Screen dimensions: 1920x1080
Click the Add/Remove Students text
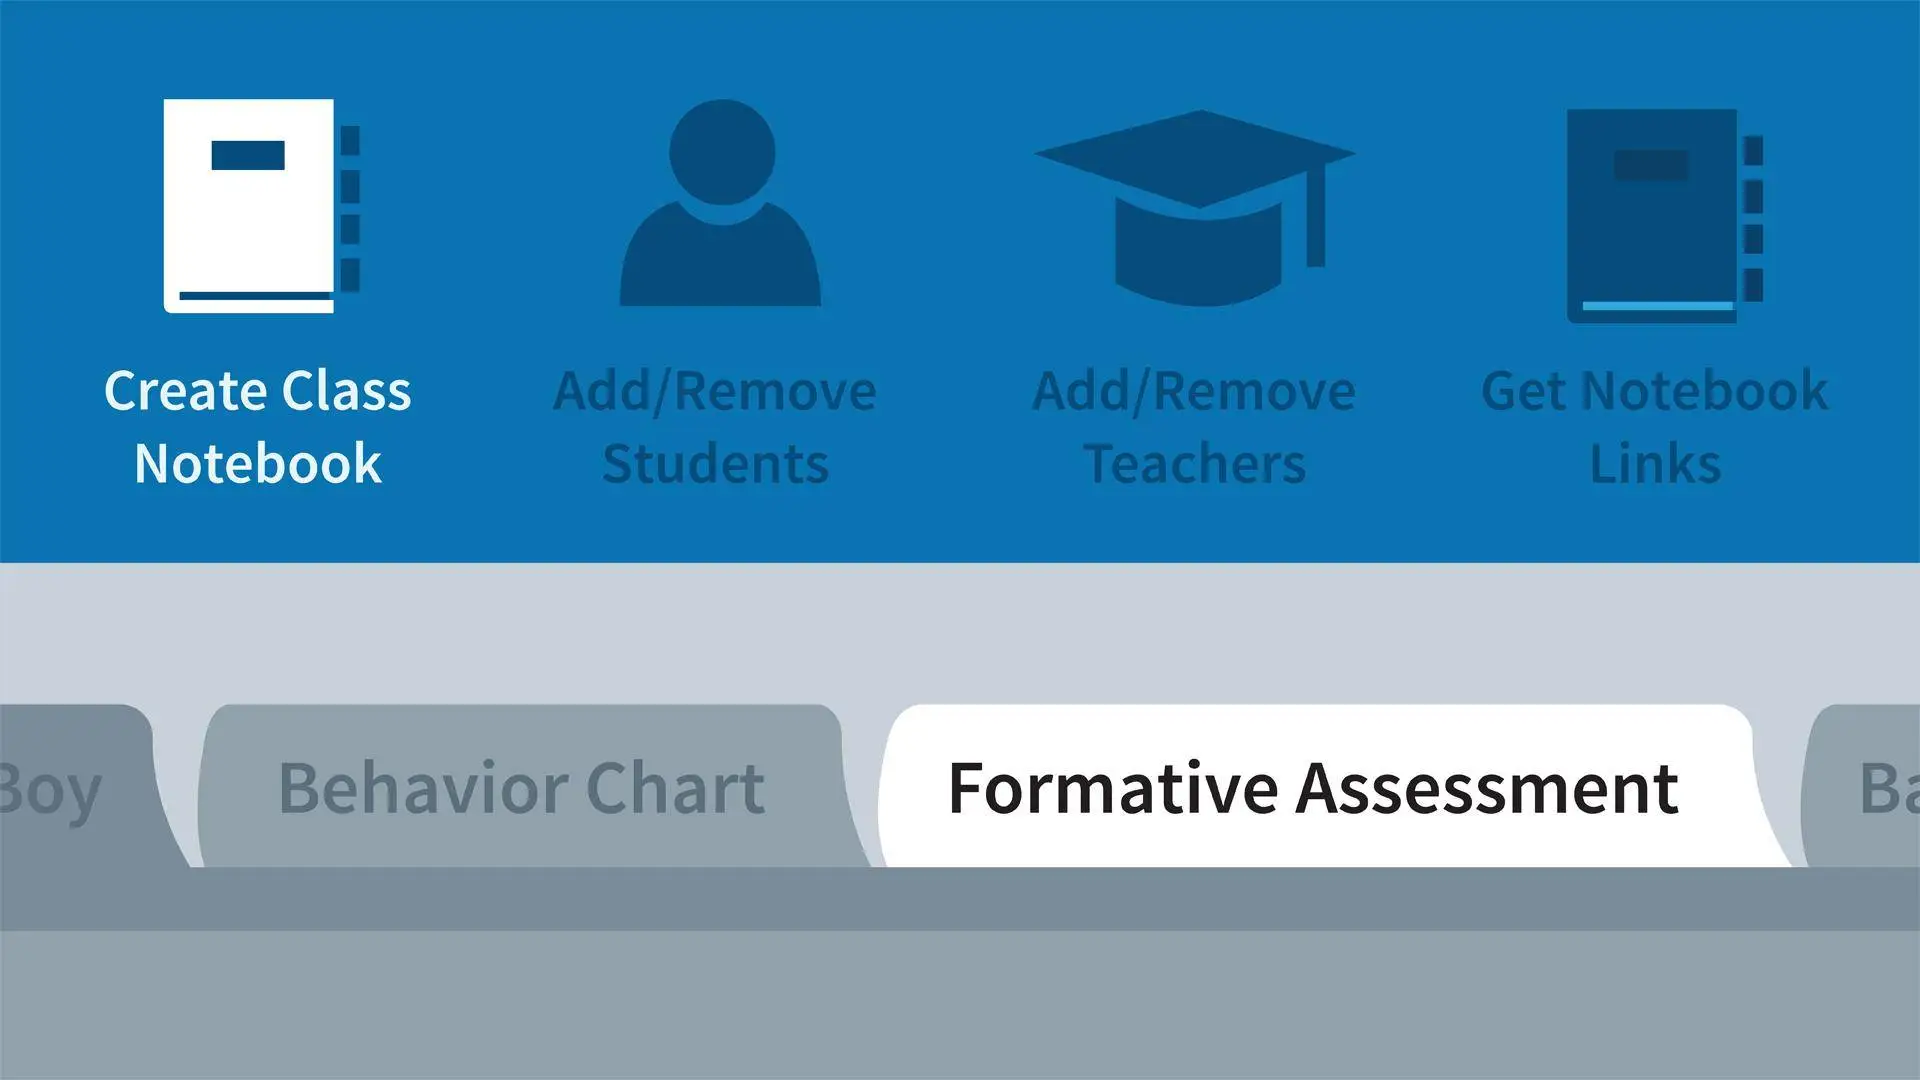[x=715, y=427]
